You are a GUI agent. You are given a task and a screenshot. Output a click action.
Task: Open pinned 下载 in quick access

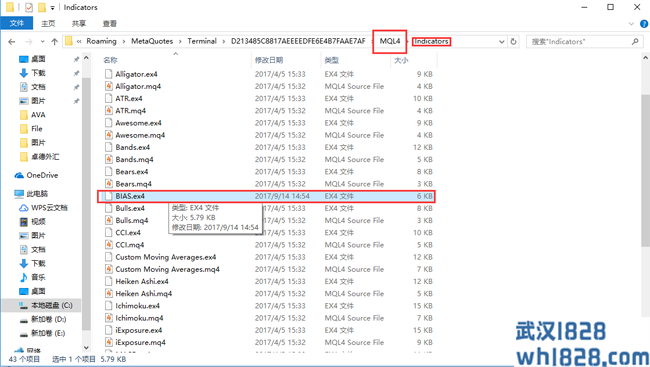[38, 73]
